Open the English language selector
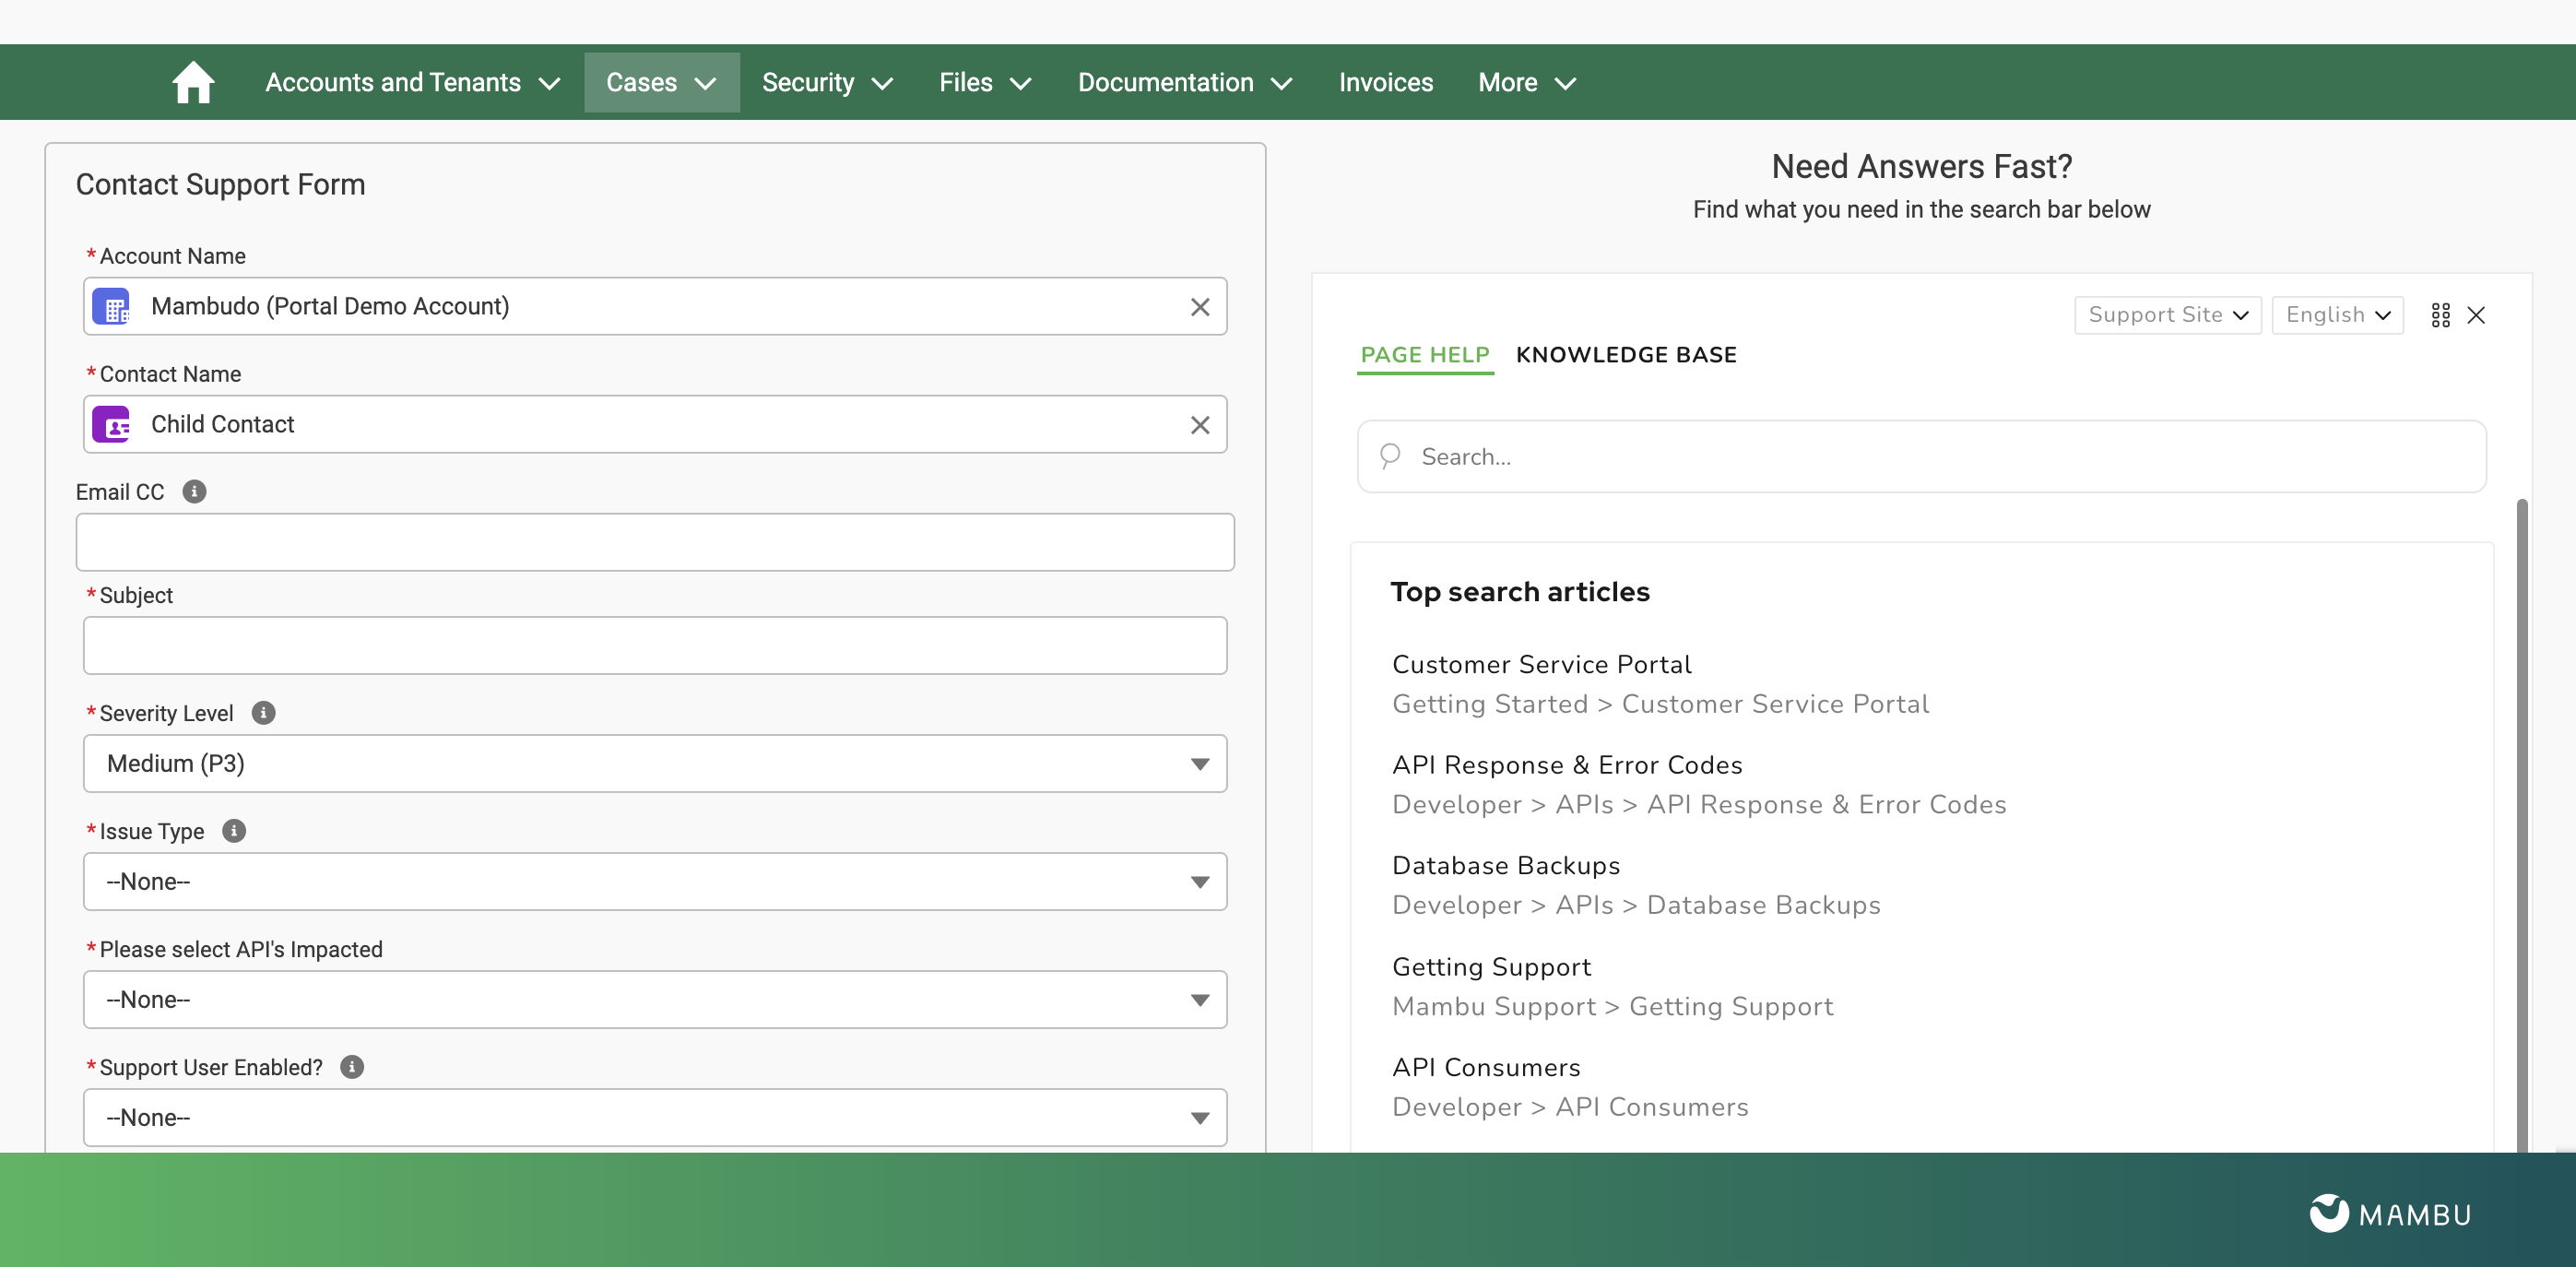The width and height of the screenshot is (2576, 1267). (x=2337, y=315)
